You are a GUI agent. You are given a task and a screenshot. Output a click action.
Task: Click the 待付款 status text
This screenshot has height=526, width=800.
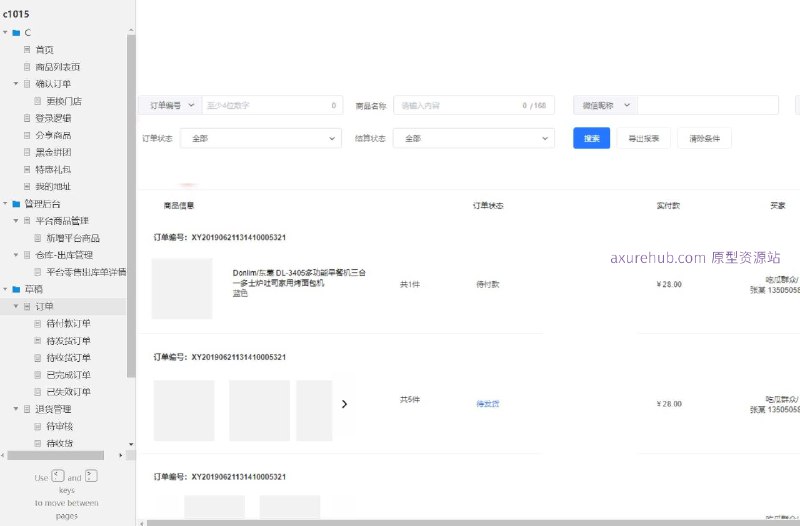(x=488, y=284)
